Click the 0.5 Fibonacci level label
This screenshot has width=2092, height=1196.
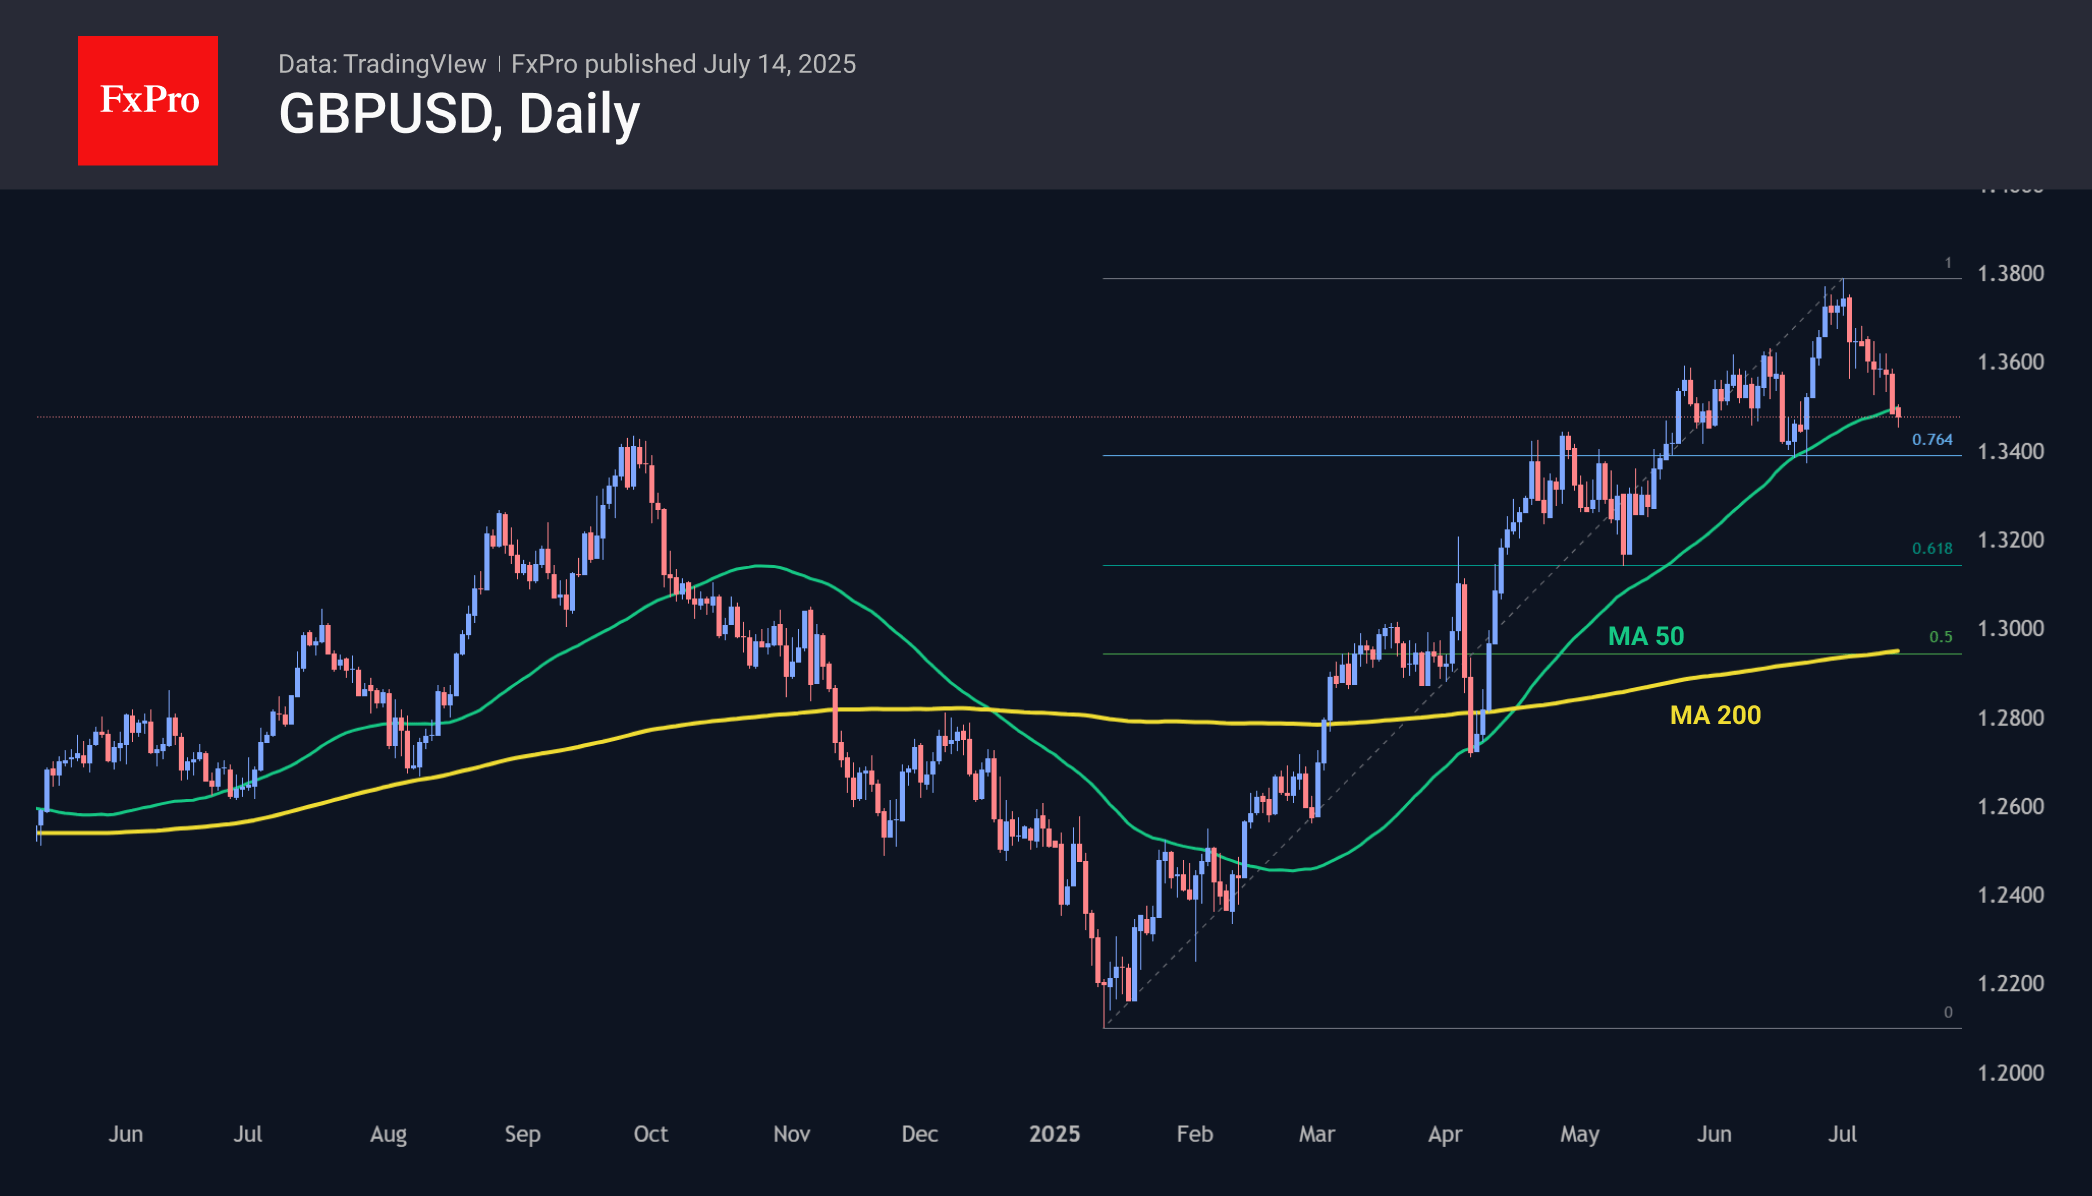(1940, 637)
